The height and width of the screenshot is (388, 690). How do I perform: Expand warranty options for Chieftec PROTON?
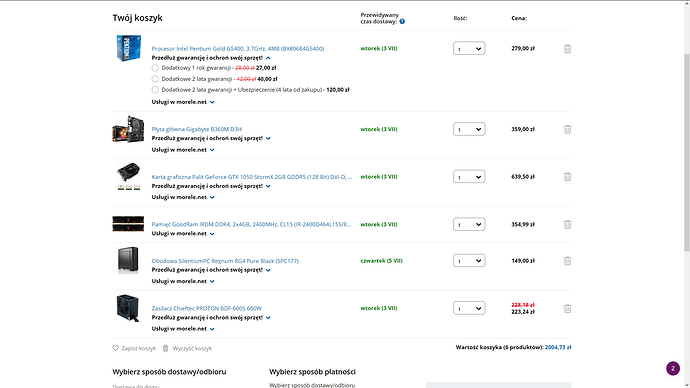[211, 317]
